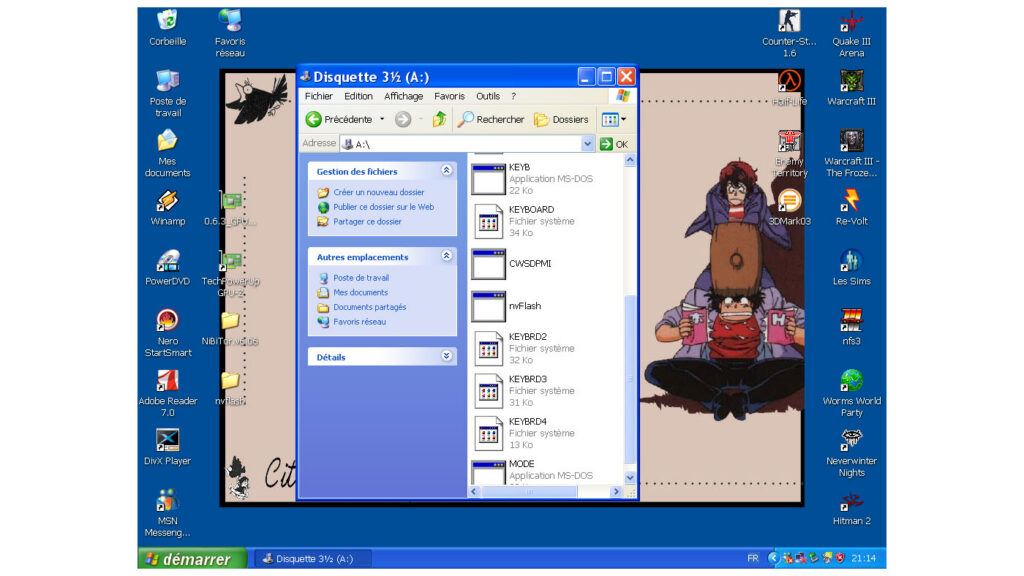Screen dimensions: 1024x576
Task: Expand the Détails panel
Action: tap(446, 356)
